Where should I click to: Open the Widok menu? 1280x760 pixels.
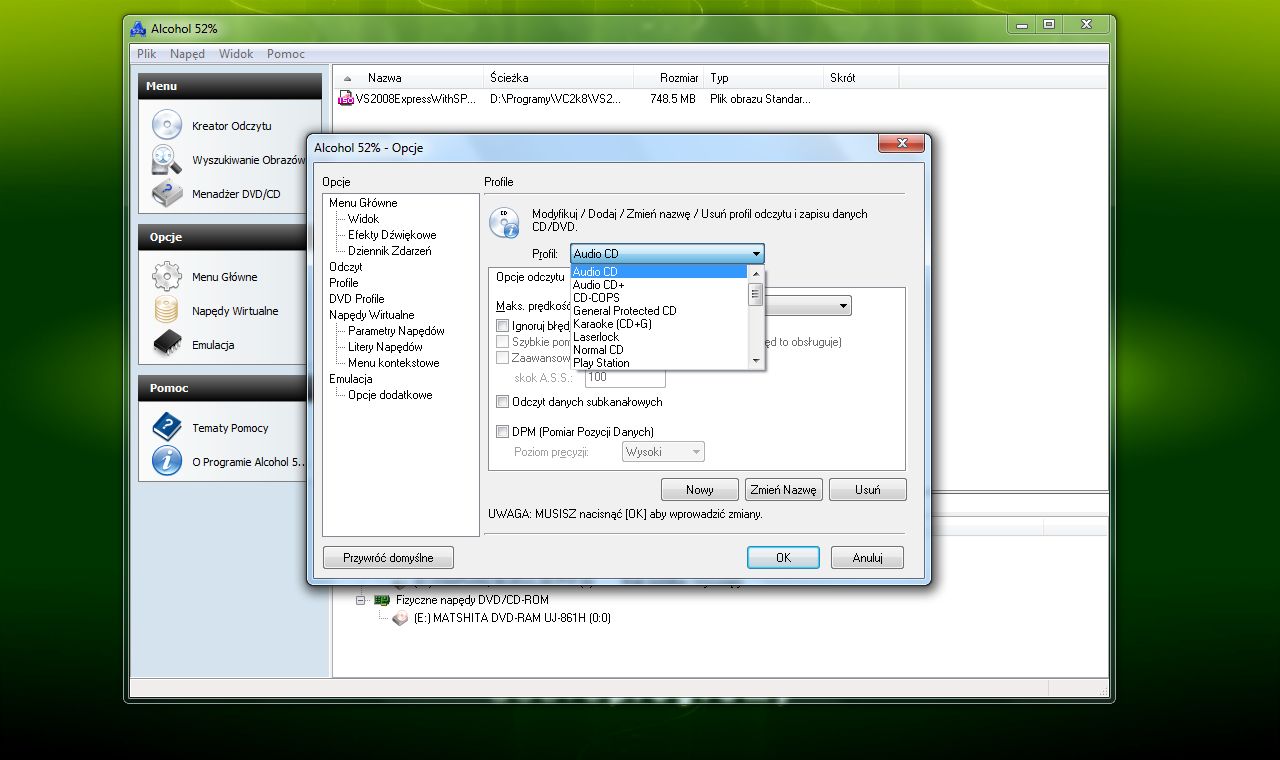click(236, 54)
